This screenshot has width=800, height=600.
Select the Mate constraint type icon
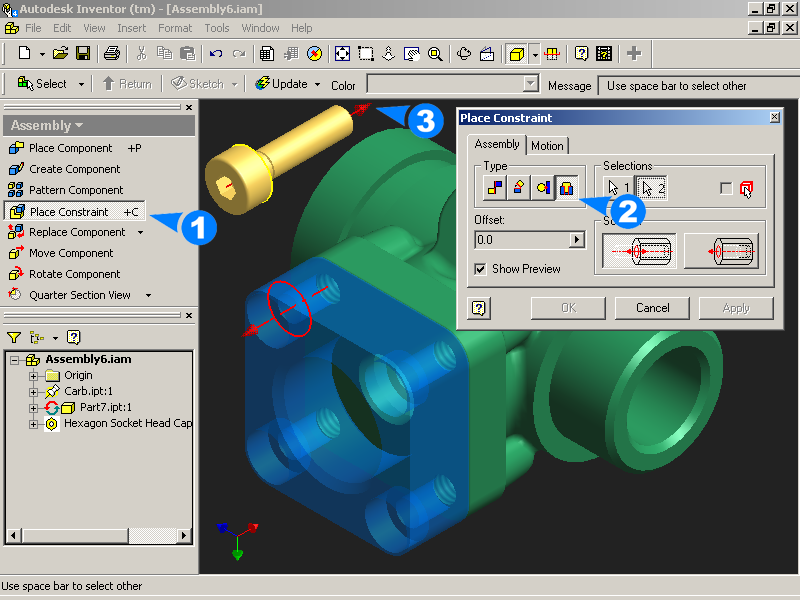(x=494, y=187)
